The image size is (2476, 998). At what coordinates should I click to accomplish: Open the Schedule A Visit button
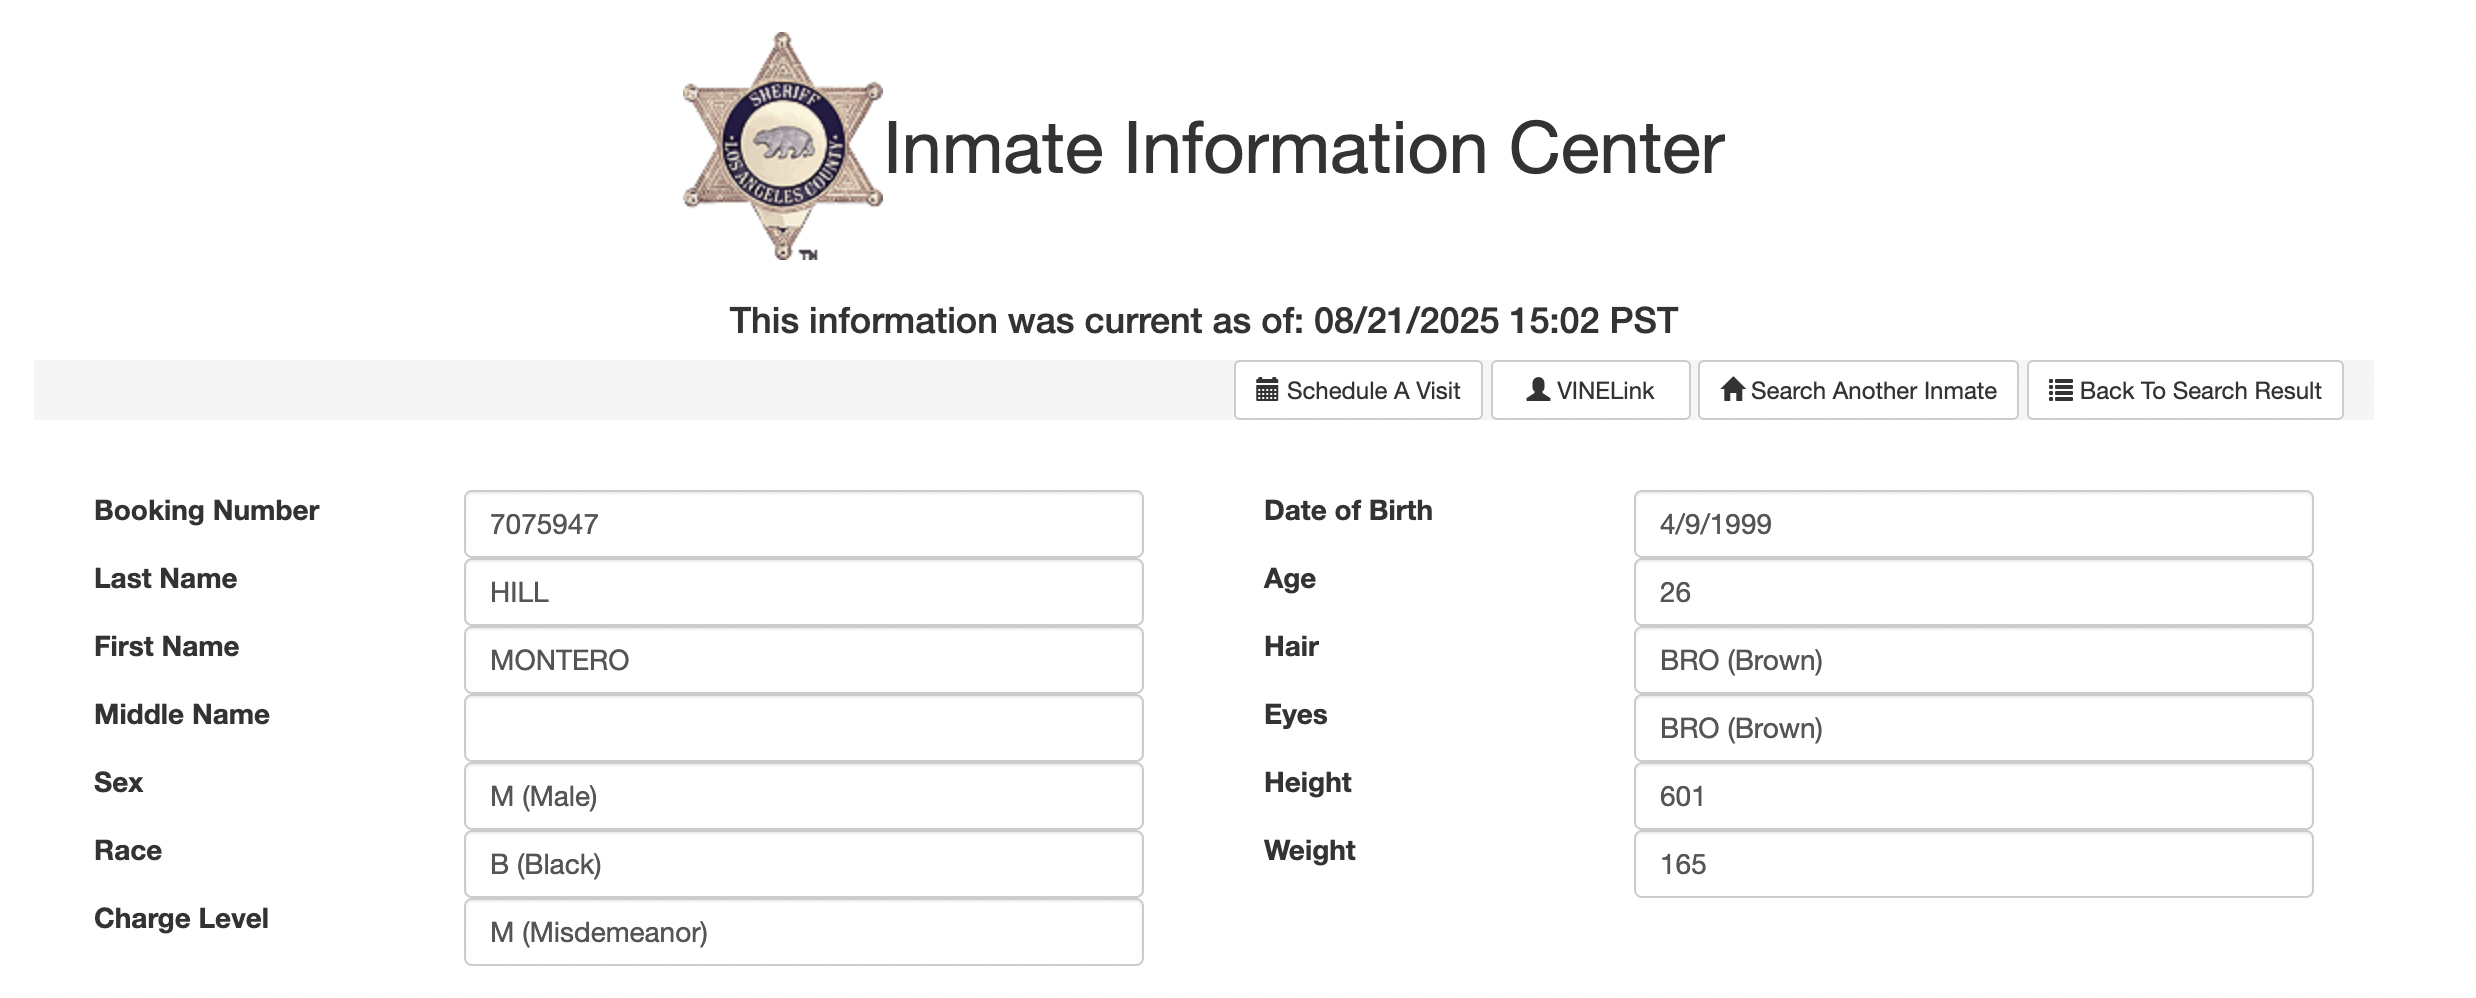coord(1358,390)
